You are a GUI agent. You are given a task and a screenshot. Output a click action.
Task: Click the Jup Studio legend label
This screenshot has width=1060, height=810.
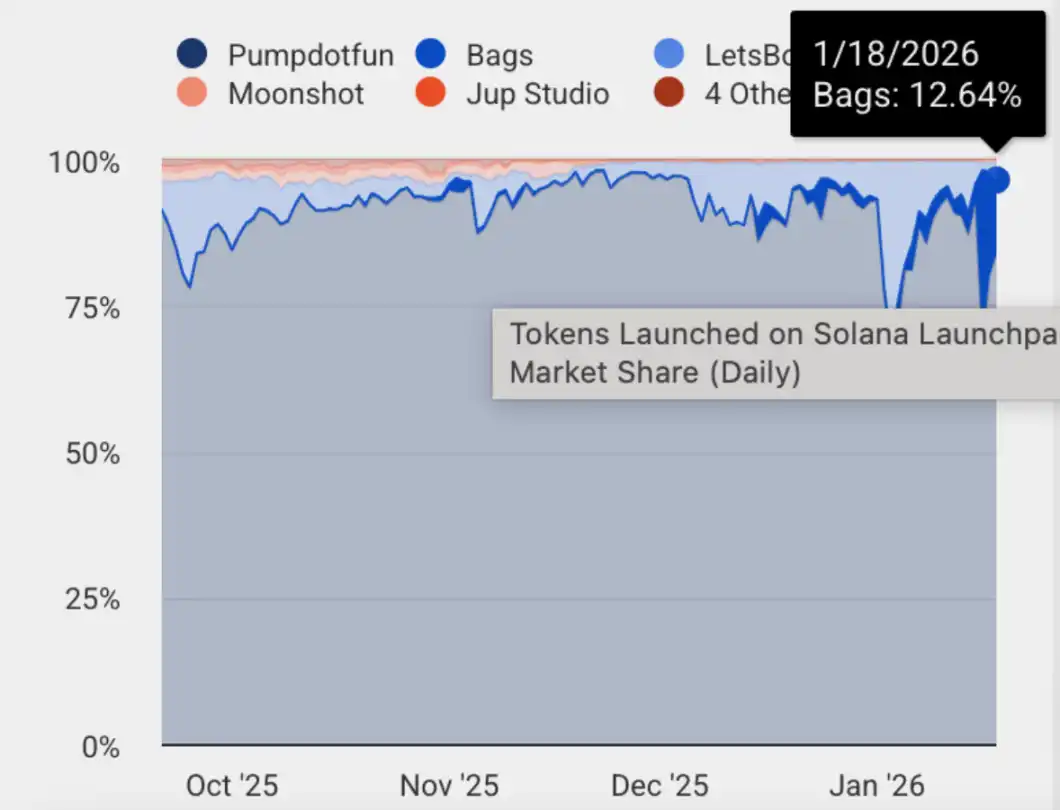(x=537, y=94)
